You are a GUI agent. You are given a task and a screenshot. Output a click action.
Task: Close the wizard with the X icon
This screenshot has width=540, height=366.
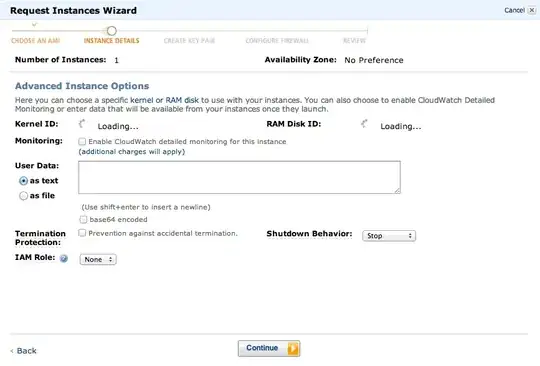[532, 10]
